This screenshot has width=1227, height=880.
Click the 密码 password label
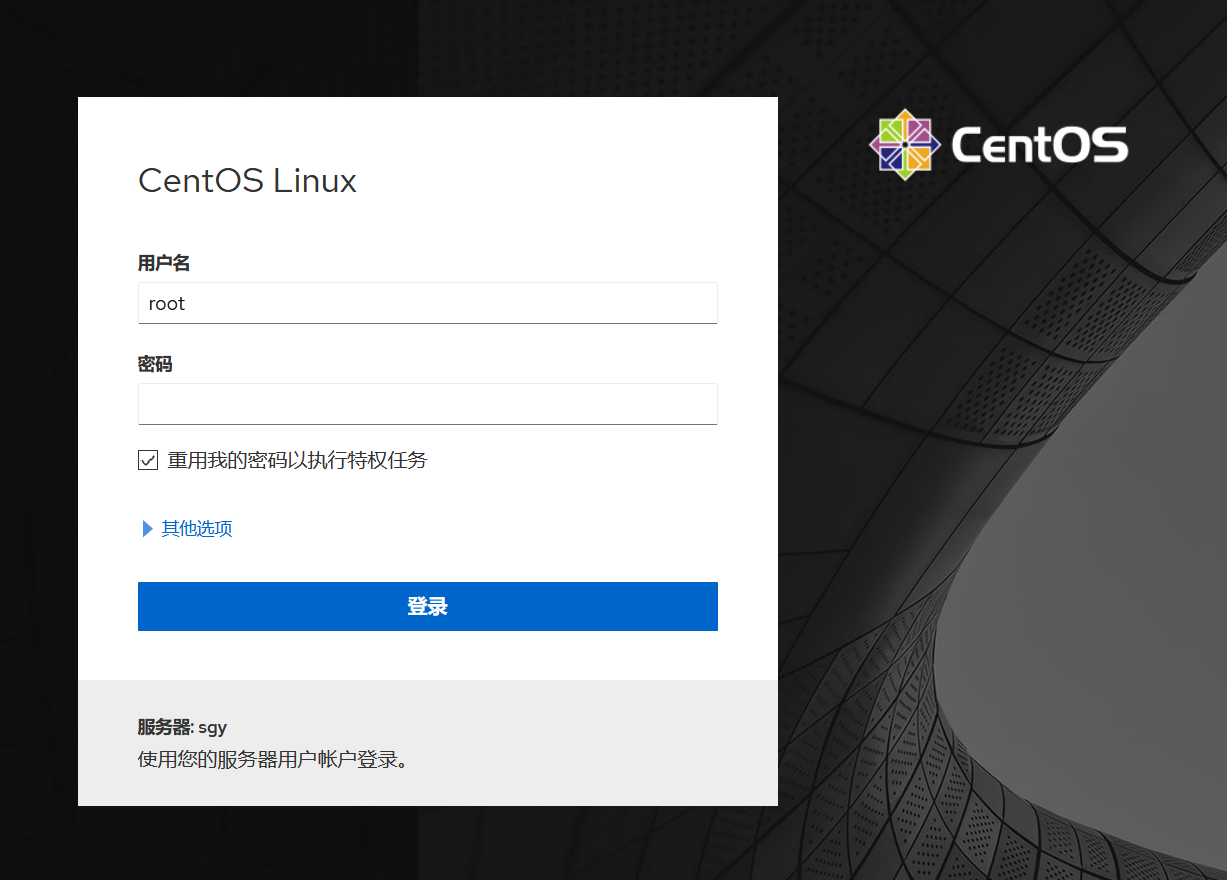155,364
